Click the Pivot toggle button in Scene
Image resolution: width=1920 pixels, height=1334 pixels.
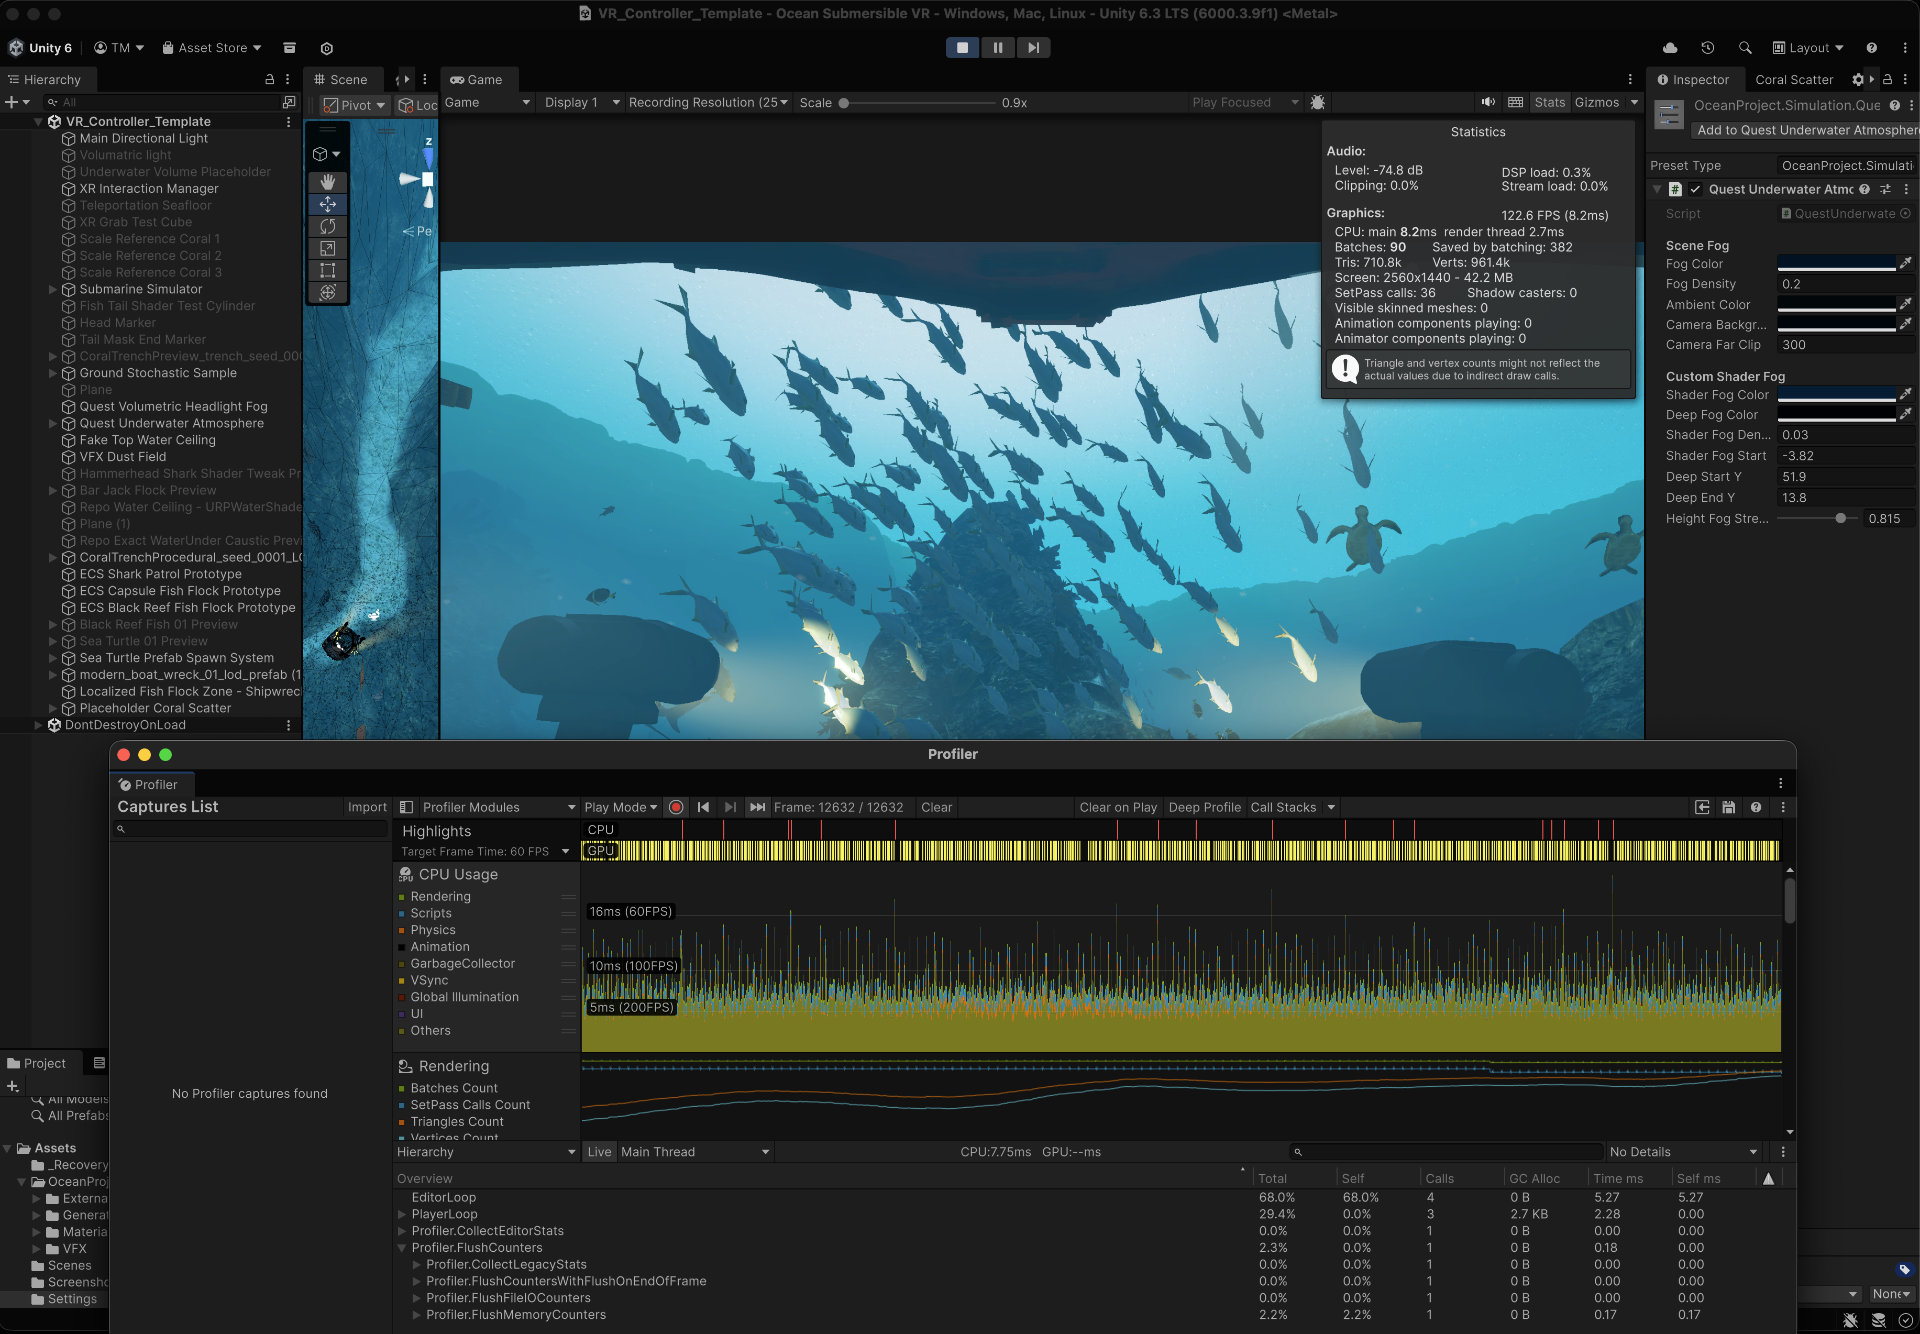356,105
